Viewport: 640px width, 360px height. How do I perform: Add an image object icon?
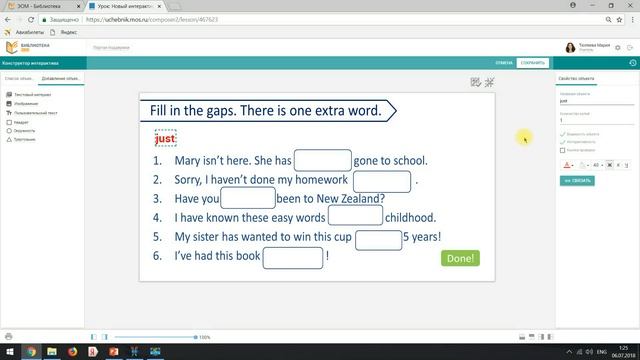[x=9, y=104]
